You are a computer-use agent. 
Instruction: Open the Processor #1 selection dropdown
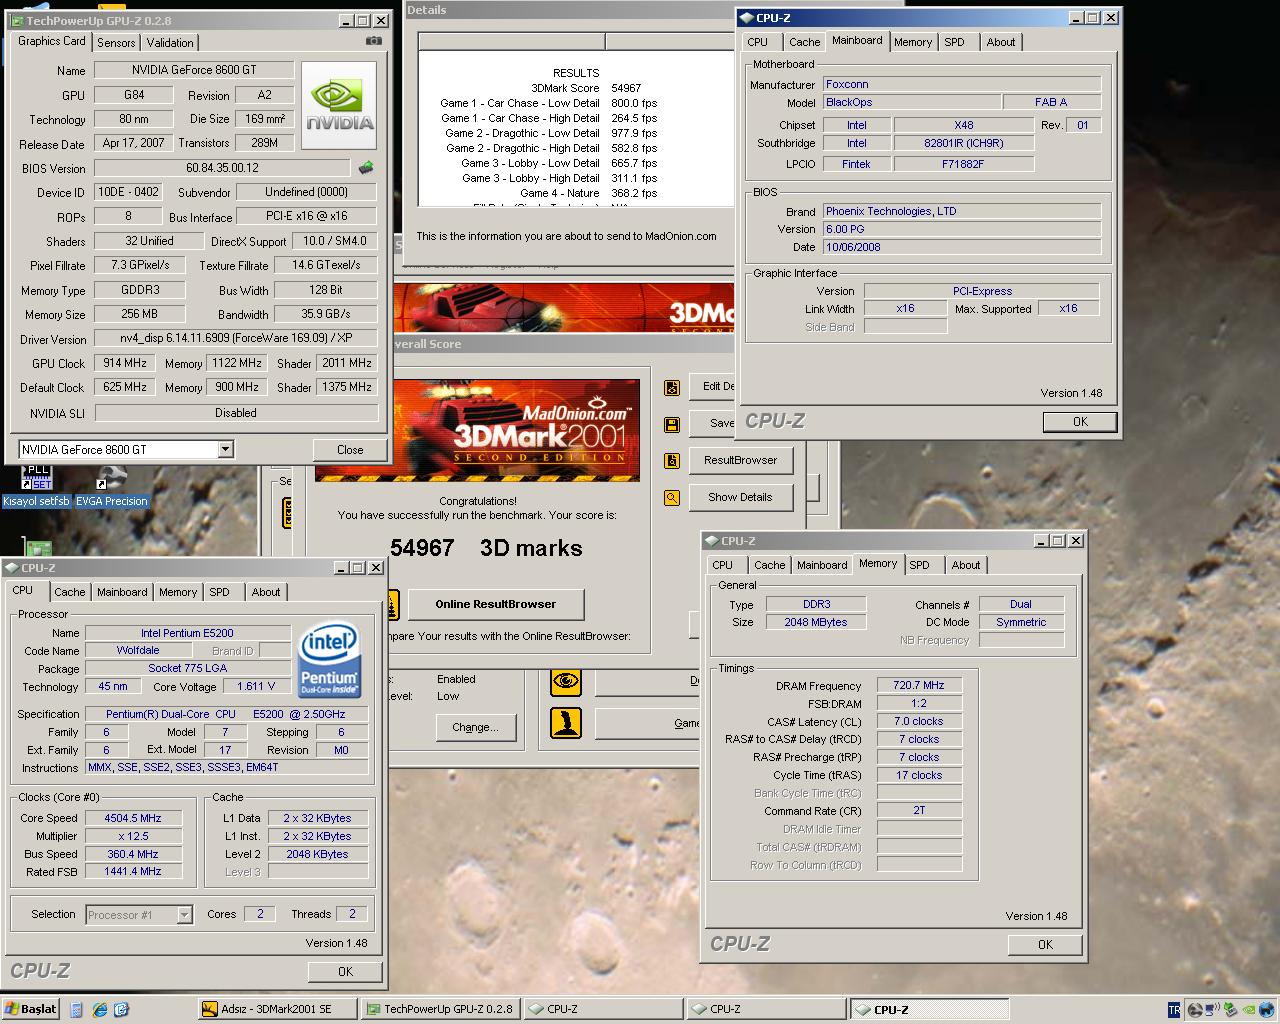[184, 914]
